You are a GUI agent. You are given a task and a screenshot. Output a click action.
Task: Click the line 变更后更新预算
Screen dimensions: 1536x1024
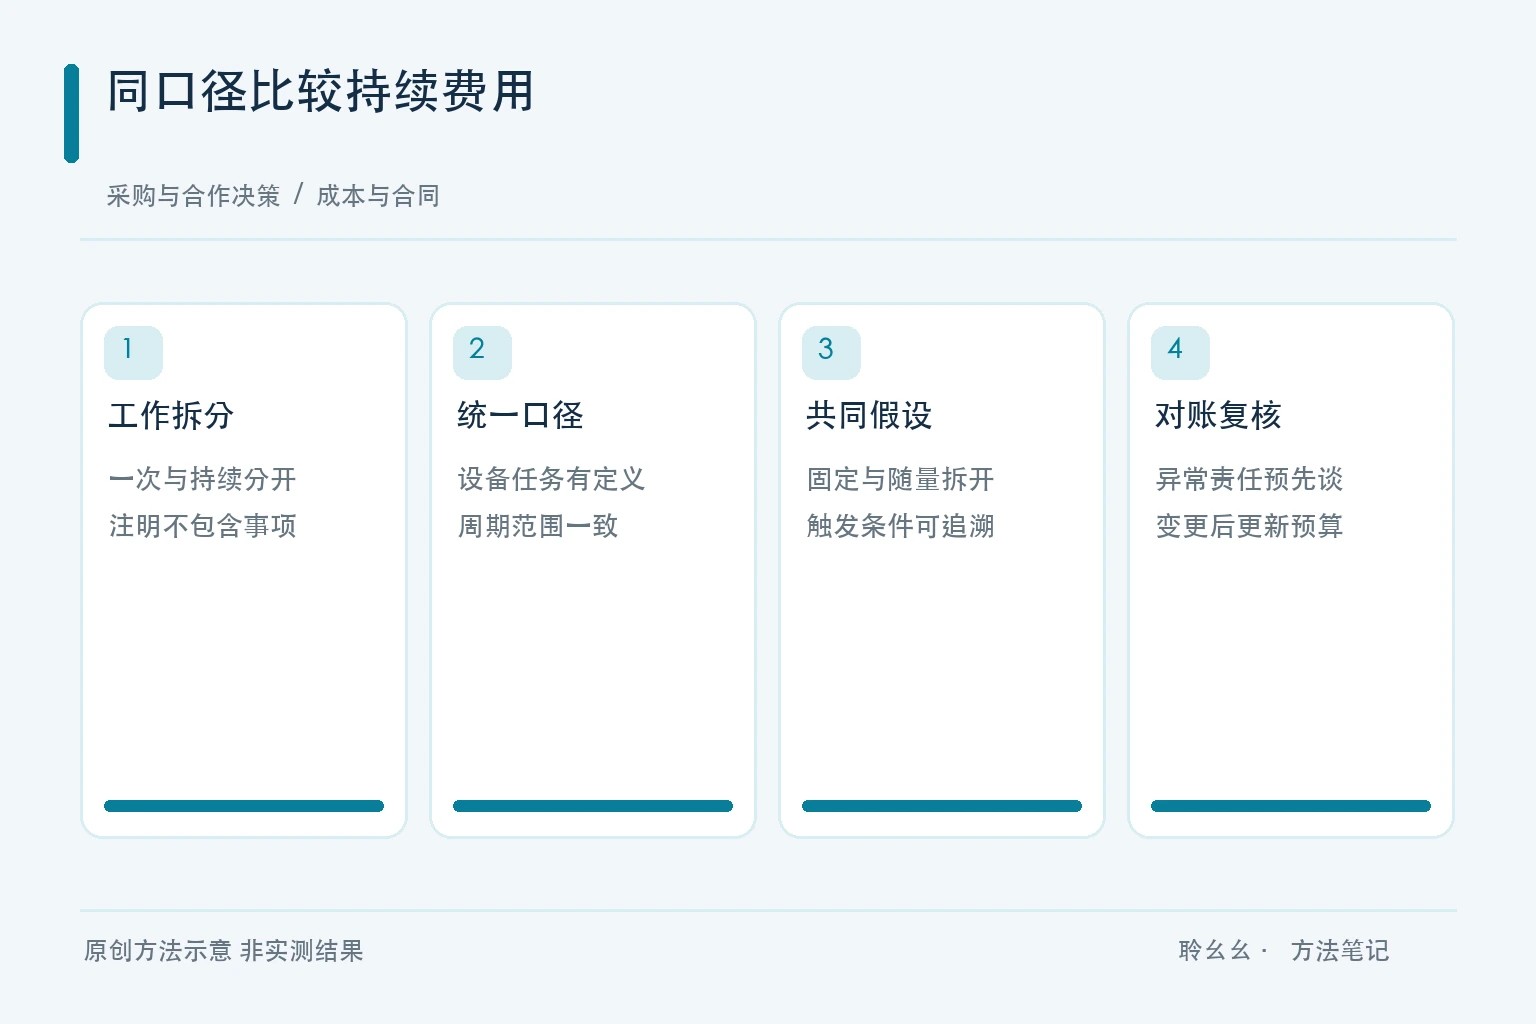point(1249,526)
